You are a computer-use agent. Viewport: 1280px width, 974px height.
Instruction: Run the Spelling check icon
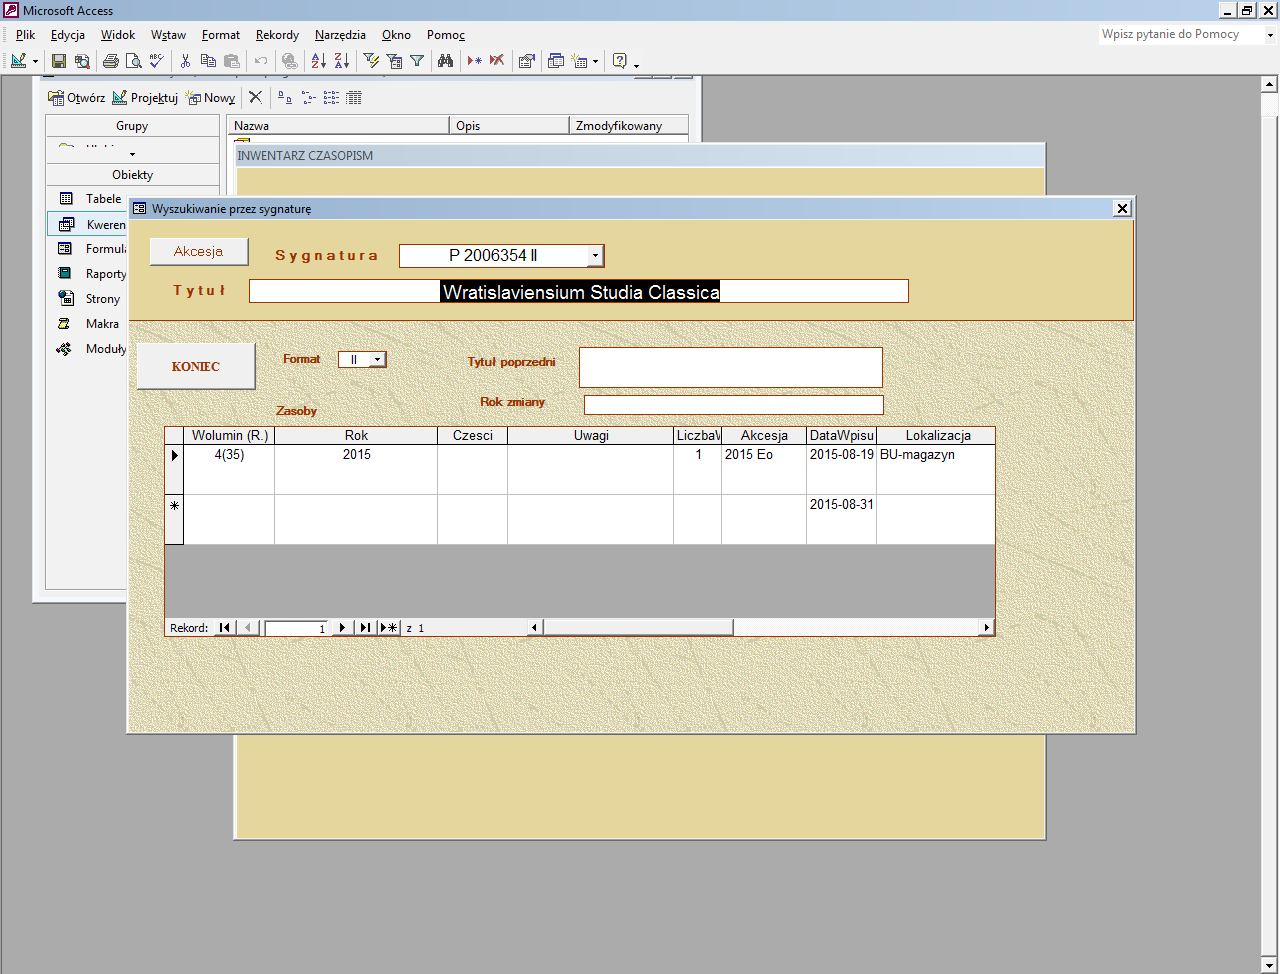click(157, 61)
